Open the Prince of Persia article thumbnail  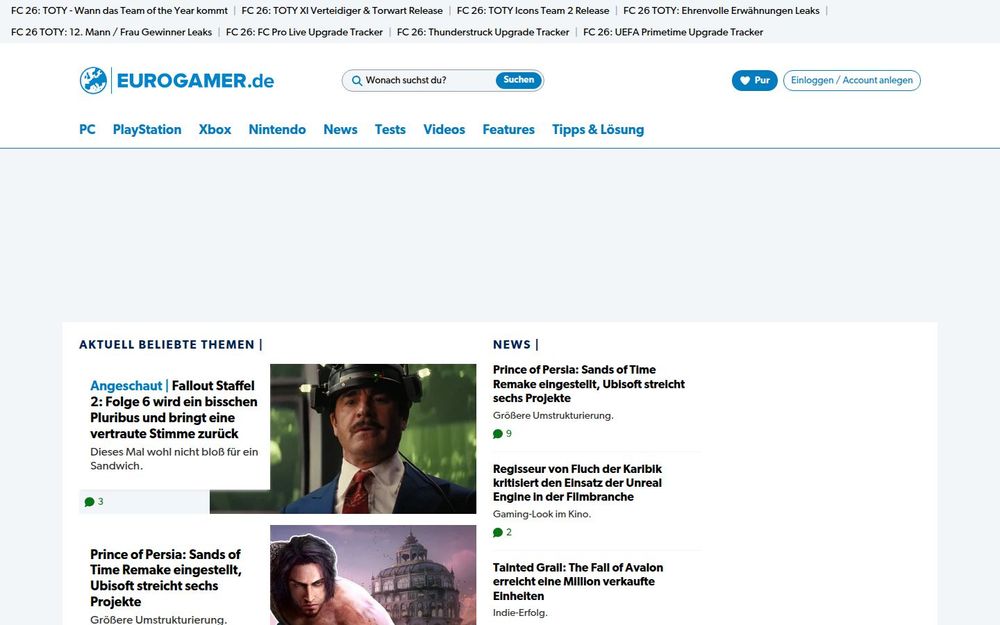(x=373, y=575)
